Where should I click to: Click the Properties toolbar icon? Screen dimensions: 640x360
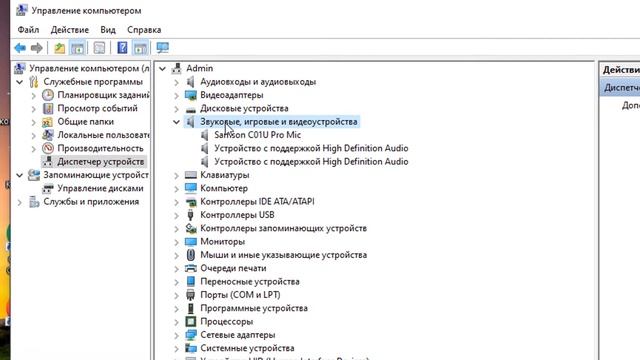(x=99, y=48)
